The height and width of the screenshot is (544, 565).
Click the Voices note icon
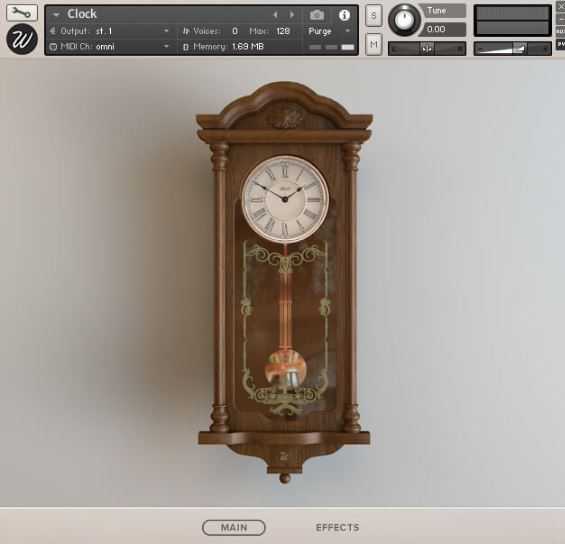(x=186, y=31)
